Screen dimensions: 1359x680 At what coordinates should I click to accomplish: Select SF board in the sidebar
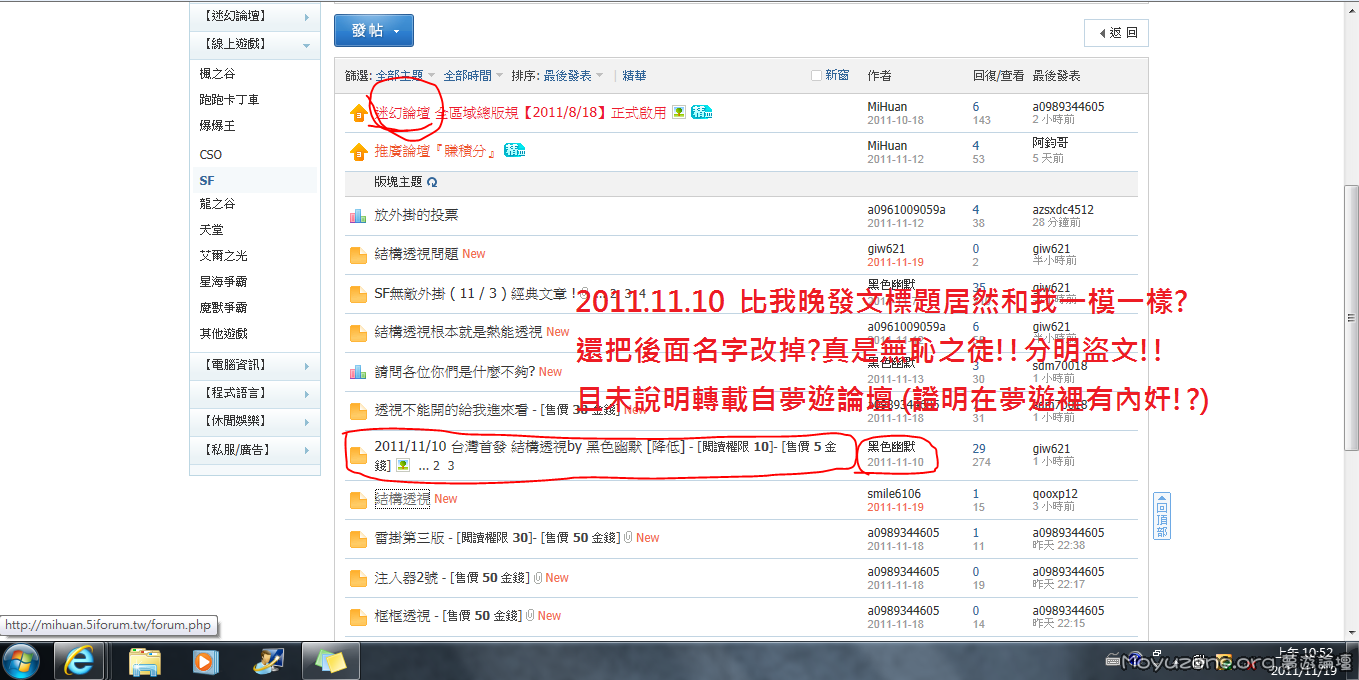pos(207,181)
